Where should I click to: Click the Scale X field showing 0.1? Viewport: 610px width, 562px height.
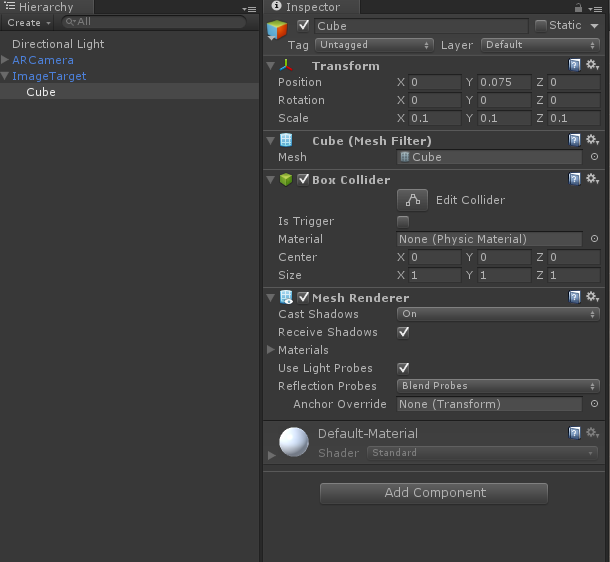435,118
